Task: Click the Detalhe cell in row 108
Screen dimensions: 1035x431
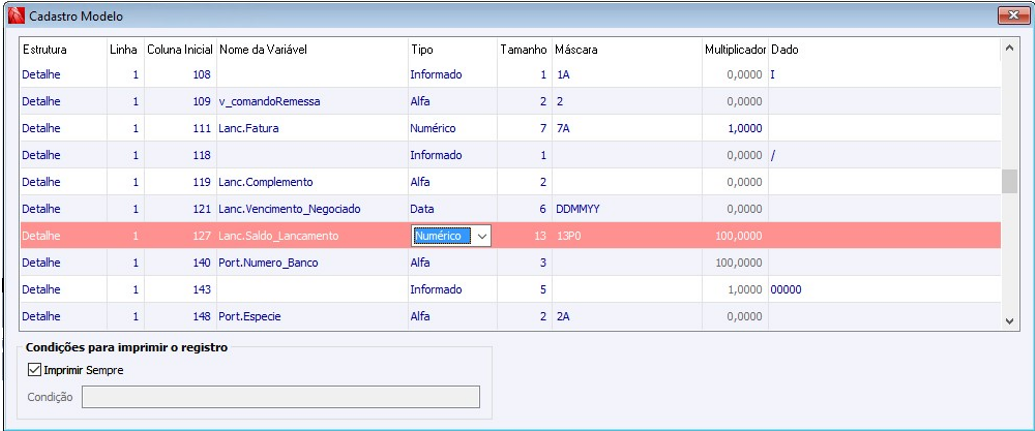Action: click(64, 75)
